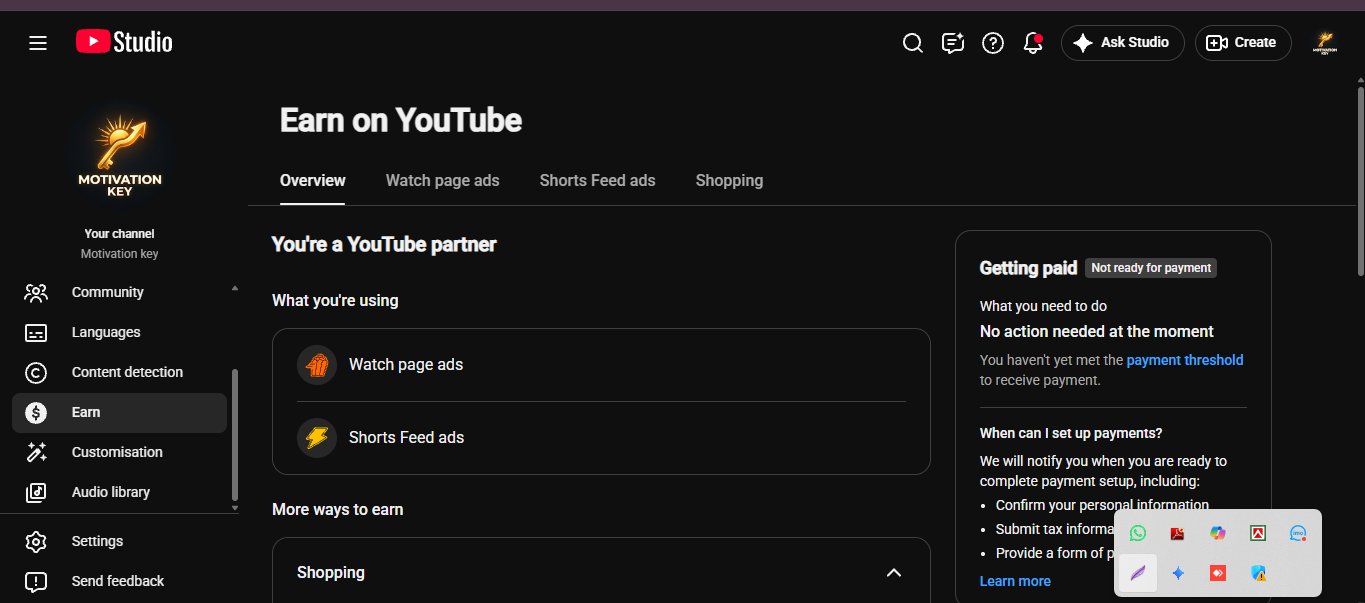Click the 'No action needed at the moment' text

pos(1097,332)
